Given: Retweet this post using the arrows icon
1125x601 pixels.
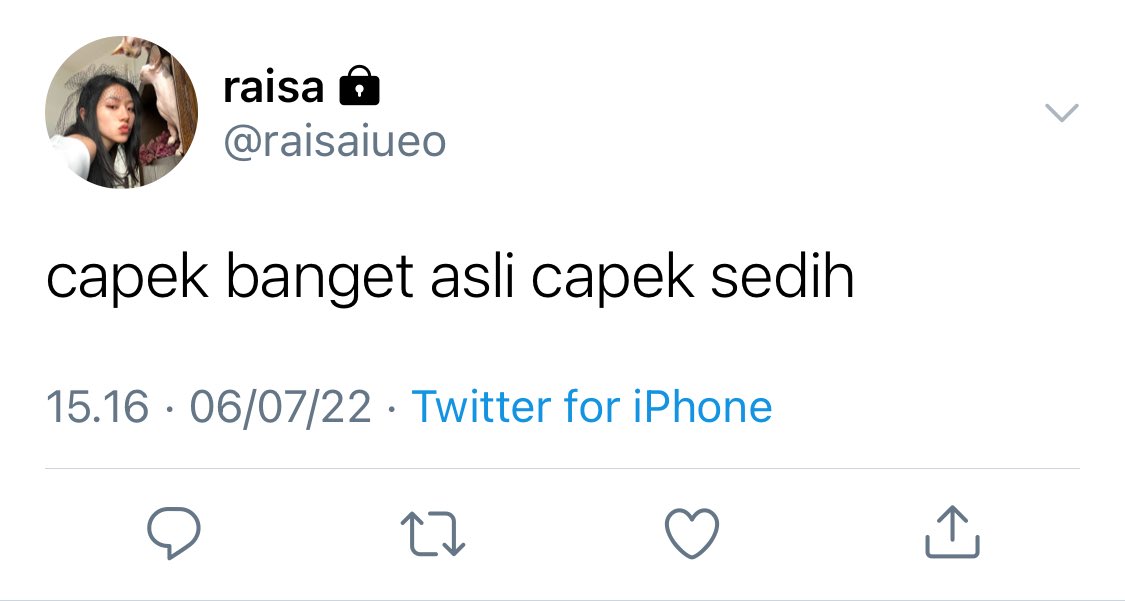Looking at the screenshot, I should 433,534.
